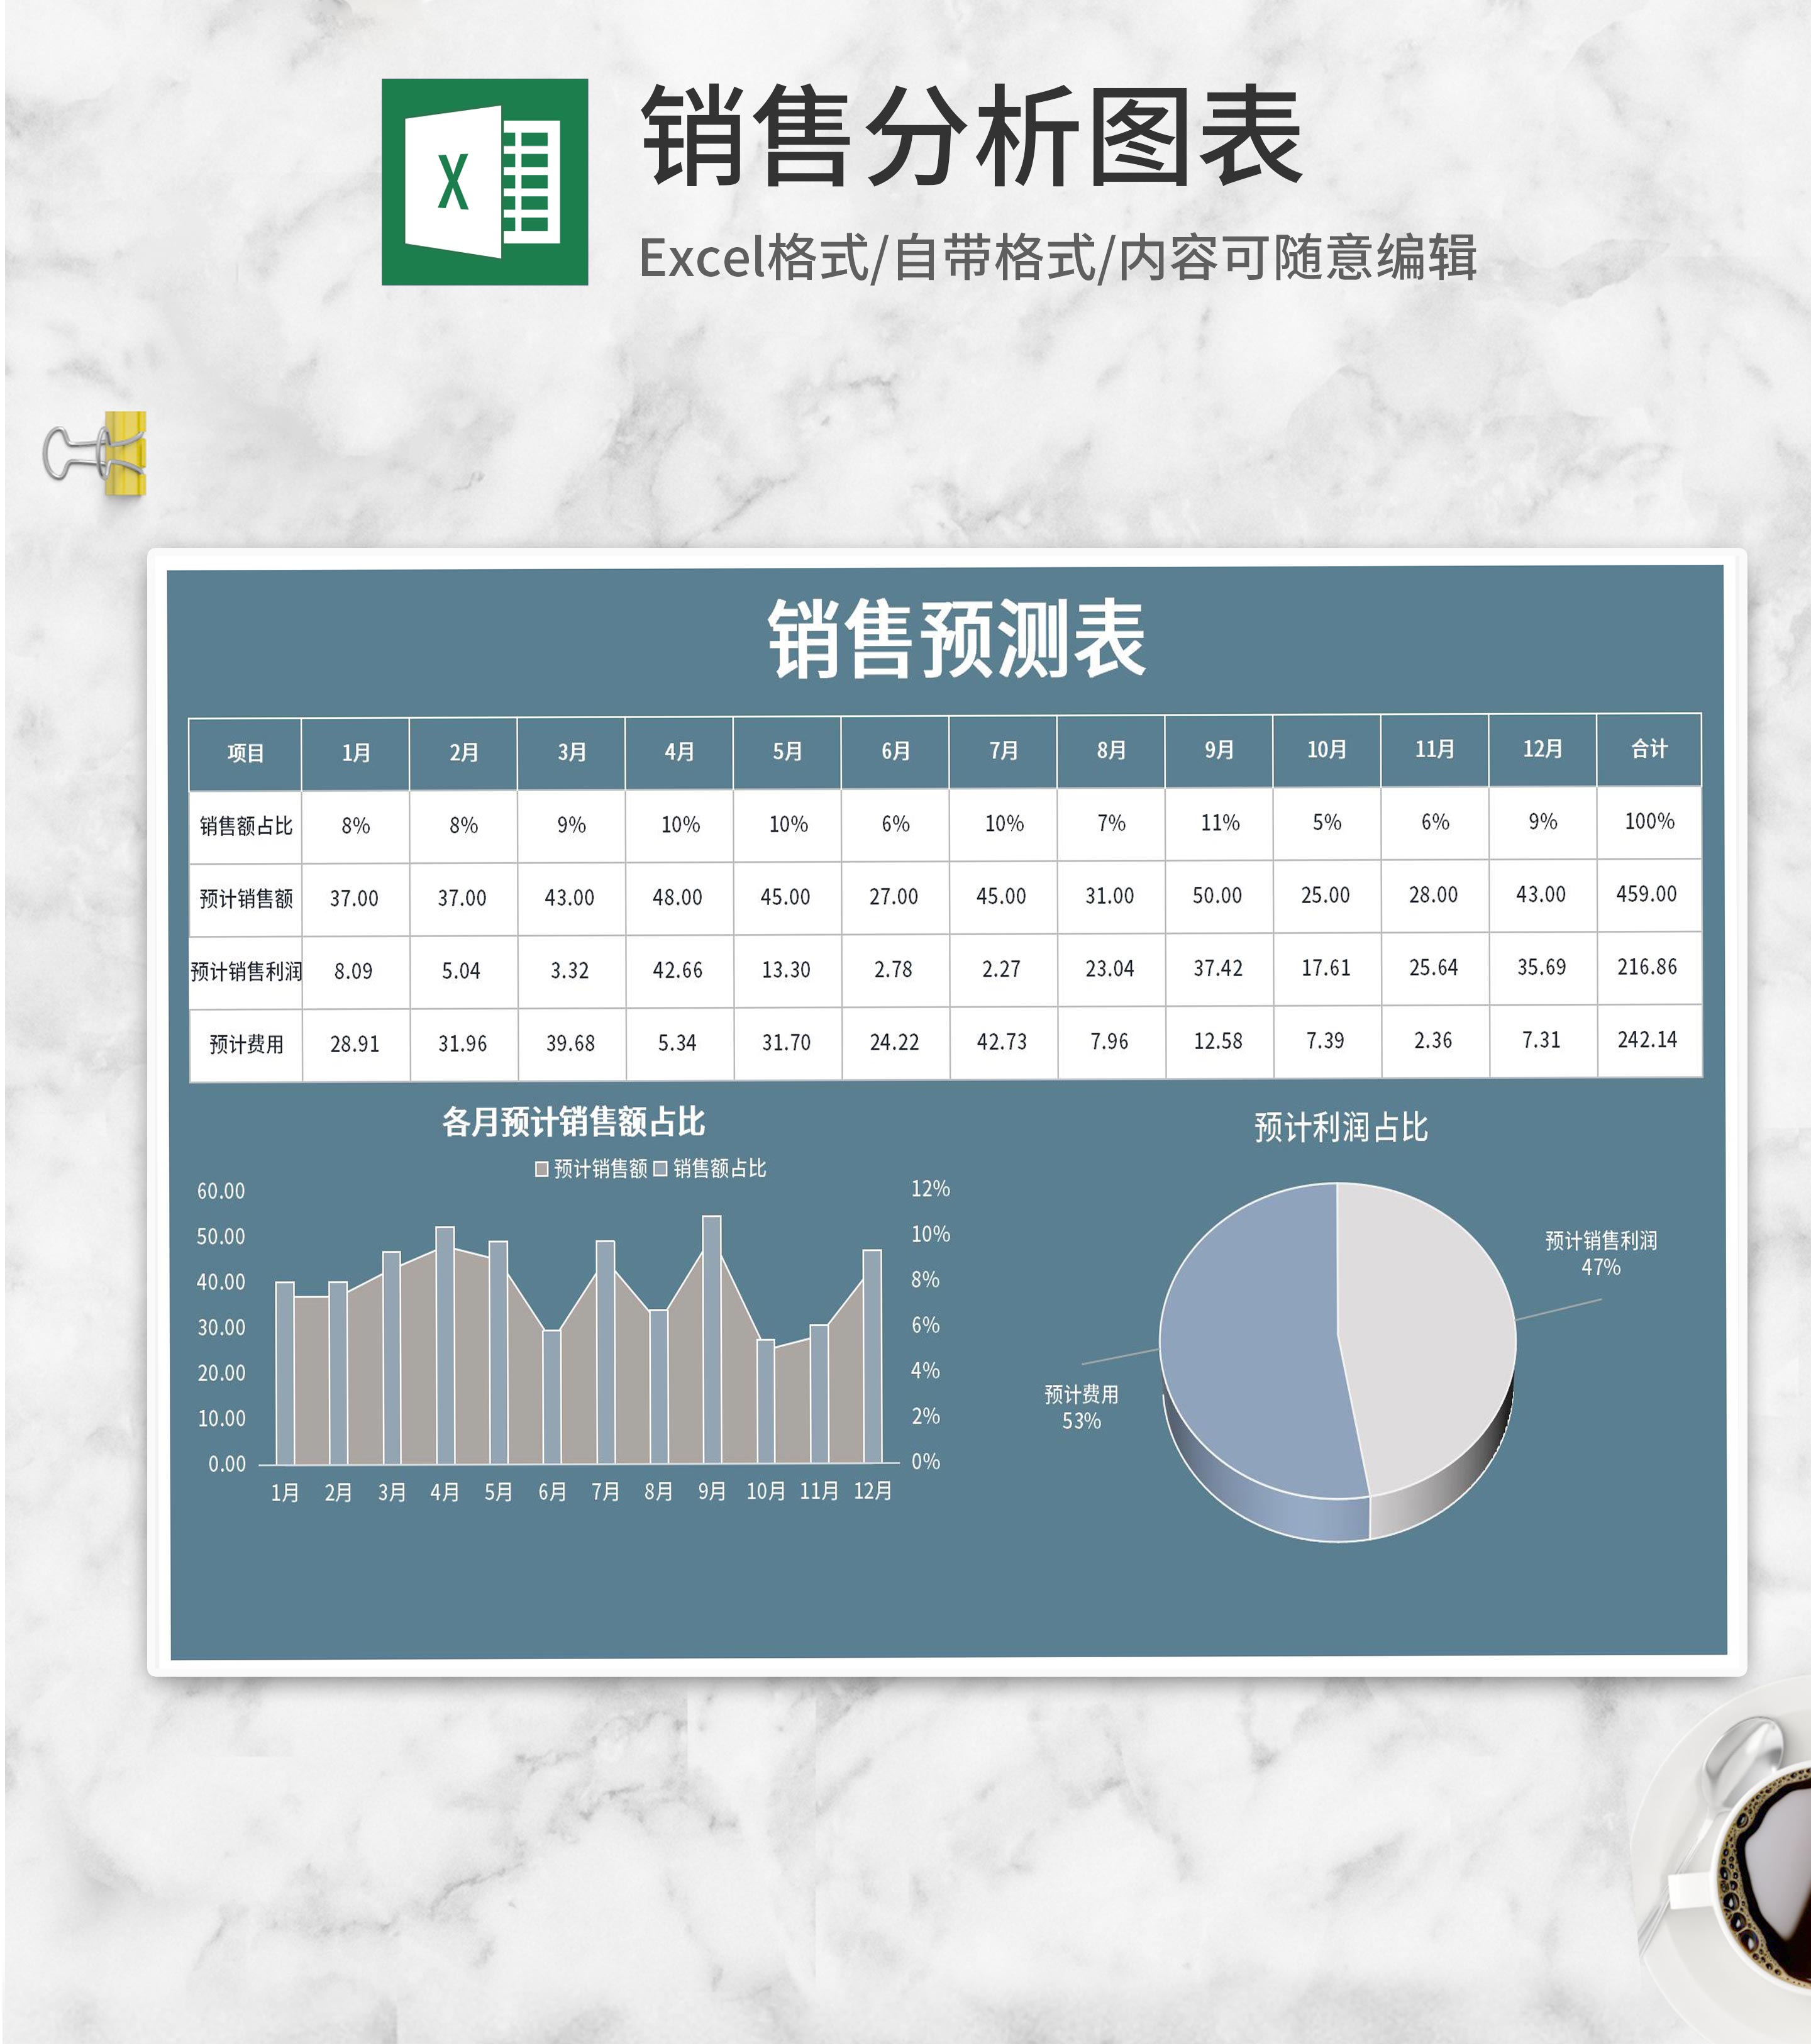1811x2044 pixels.
Task: Select the 预计费用 total cell 242.14
Action: point(1646,1040)
